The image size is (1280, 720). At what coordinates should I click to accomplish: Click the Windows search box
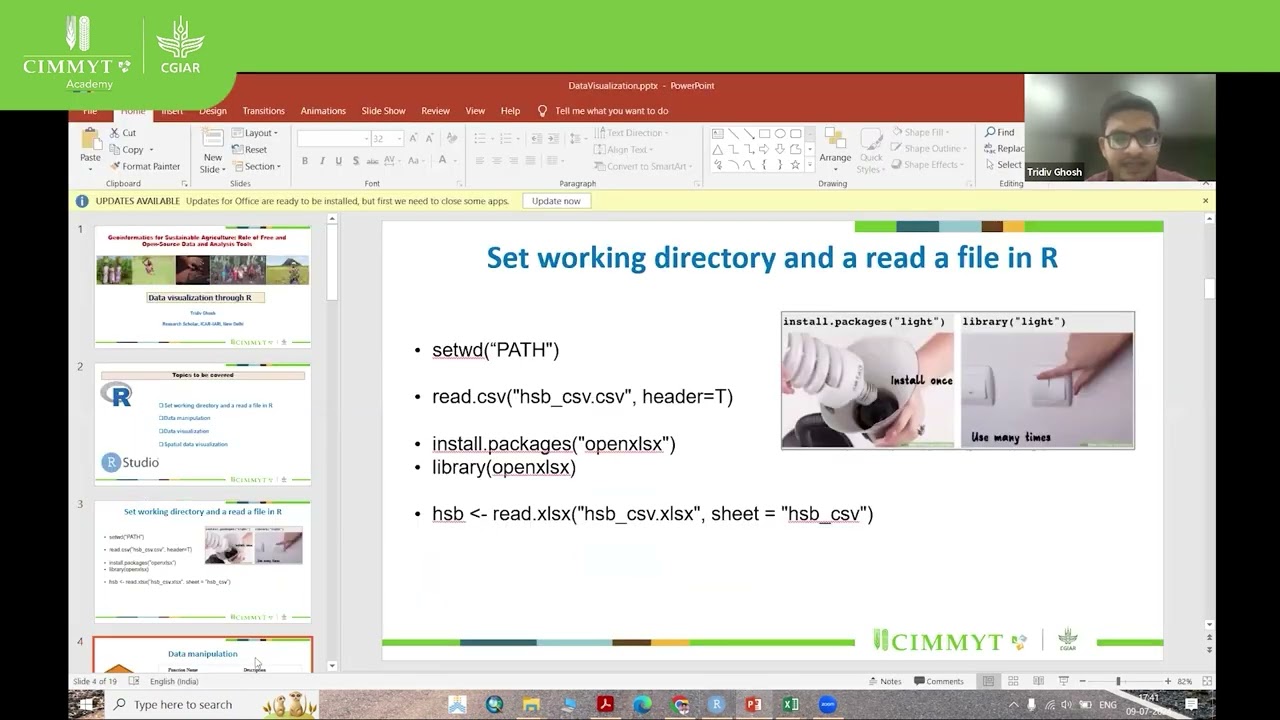click(212, 705)
